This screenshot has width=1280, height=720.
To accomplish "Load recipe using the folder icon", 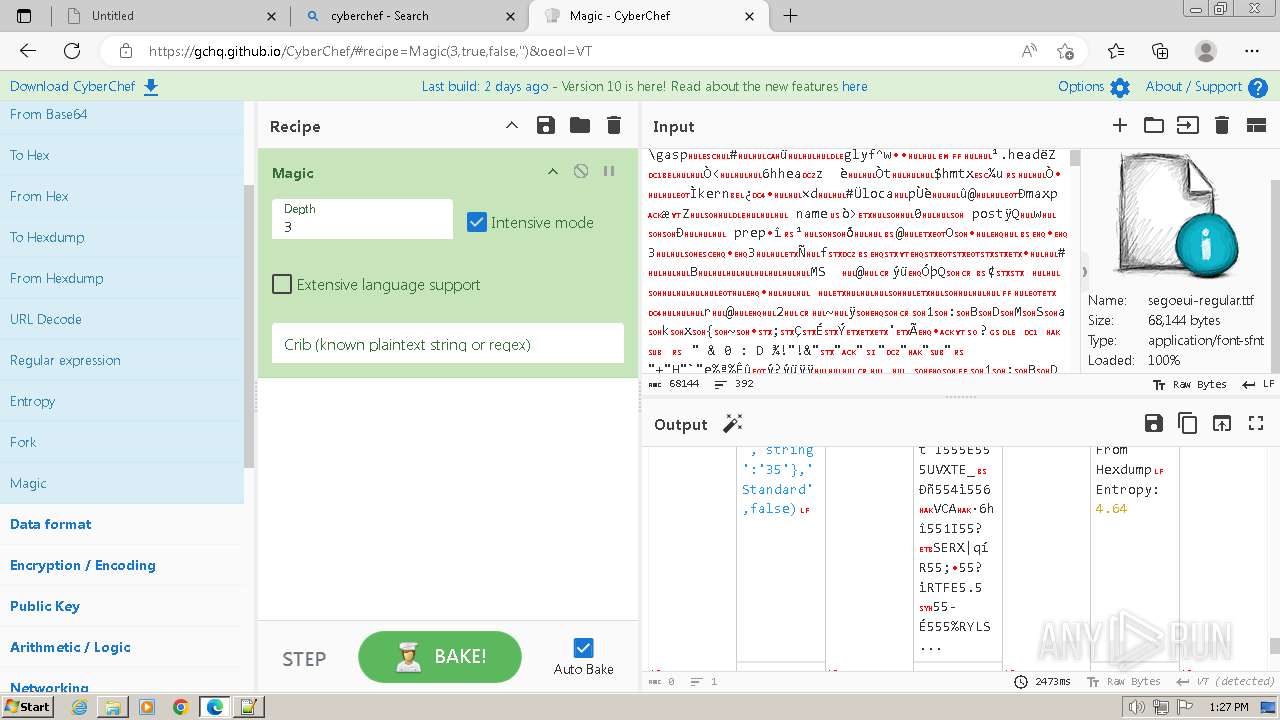I will [580, 125].
